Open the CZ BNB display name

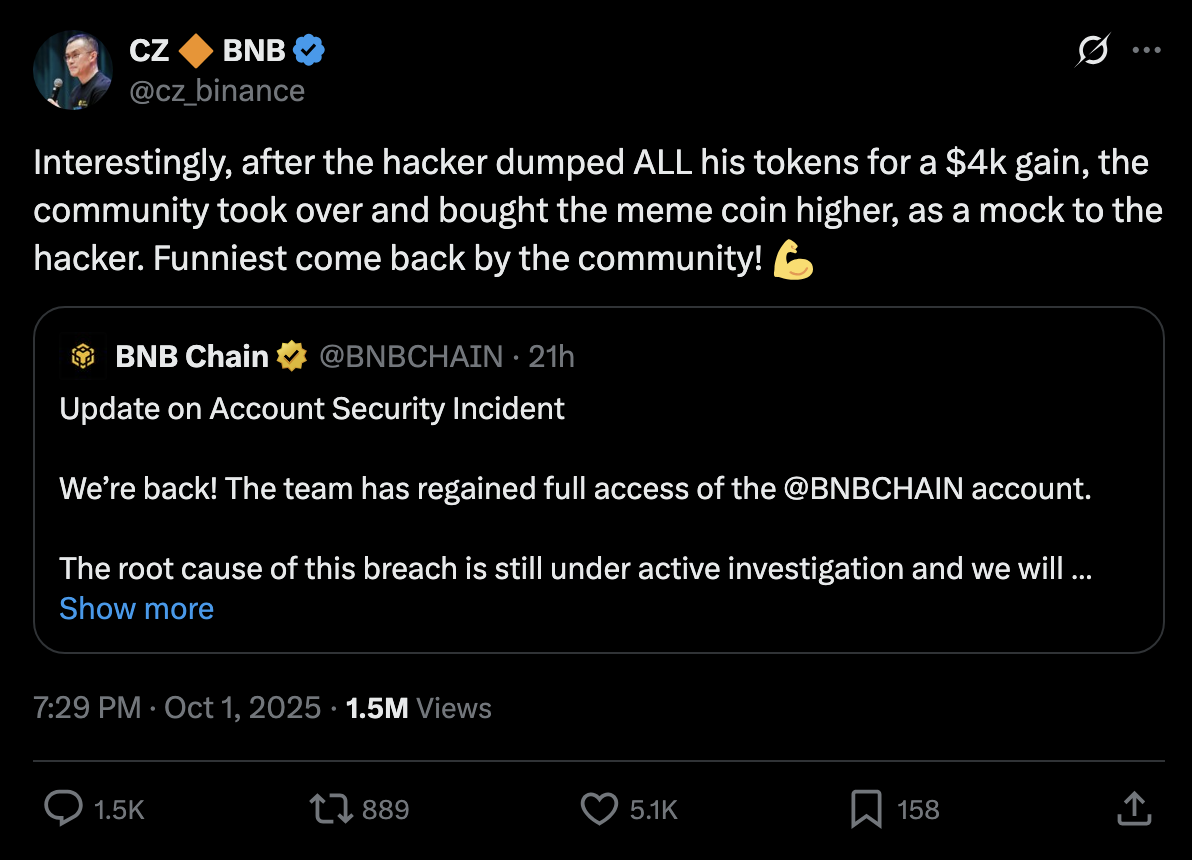coord(208,49)
